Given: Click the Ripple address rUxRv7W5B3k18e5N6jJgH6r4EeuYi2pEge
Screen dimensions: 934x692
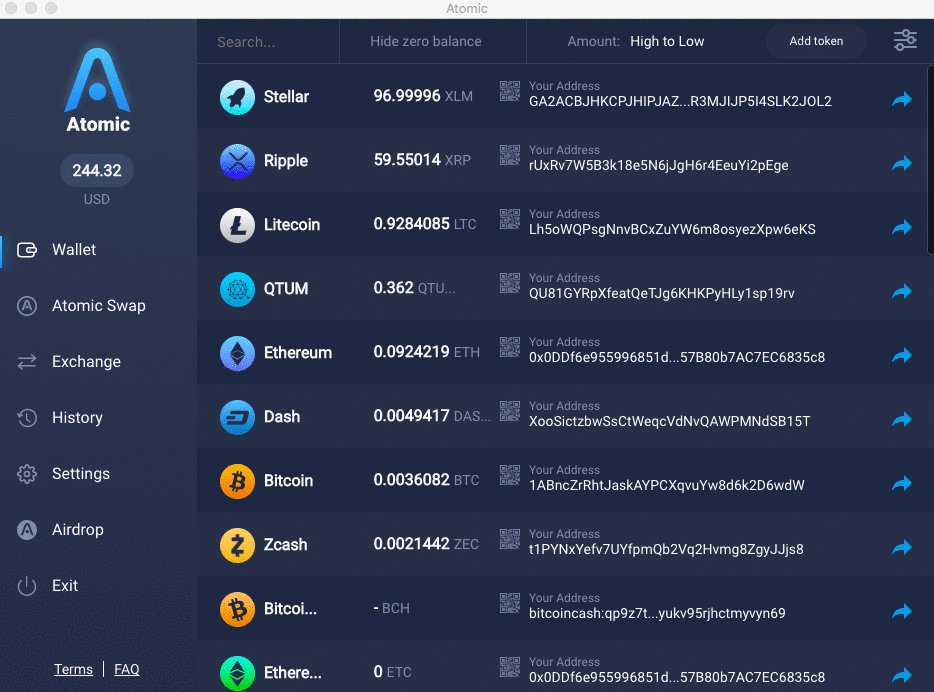Looking at the screenshot, I should 658,166.
